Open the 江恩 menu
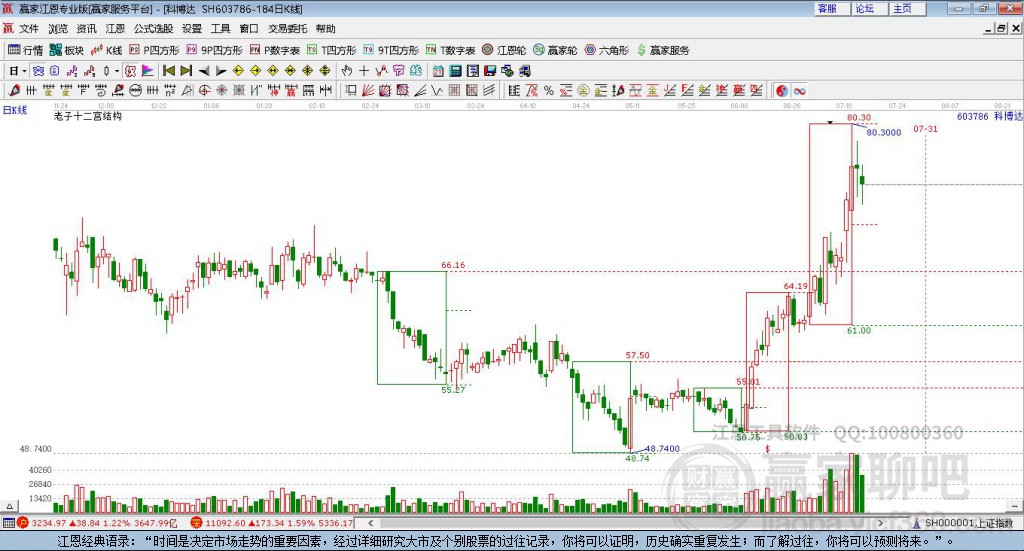This screenshot has width=1024, height=551. [115, 29]
